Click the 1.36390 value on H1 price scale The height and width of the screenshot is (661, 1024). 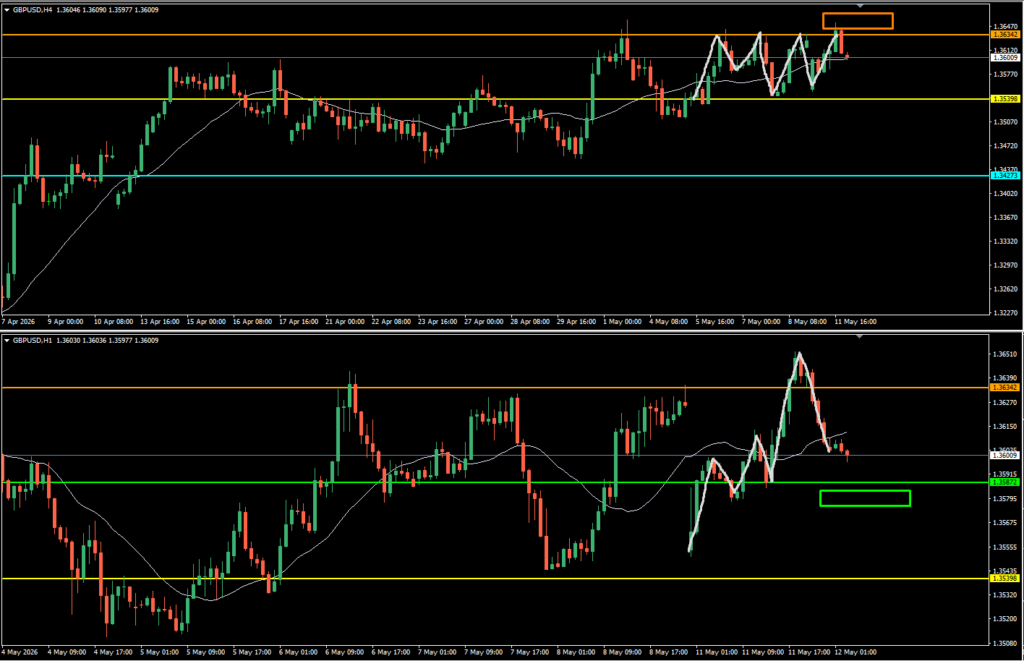tap(1005, 378)
